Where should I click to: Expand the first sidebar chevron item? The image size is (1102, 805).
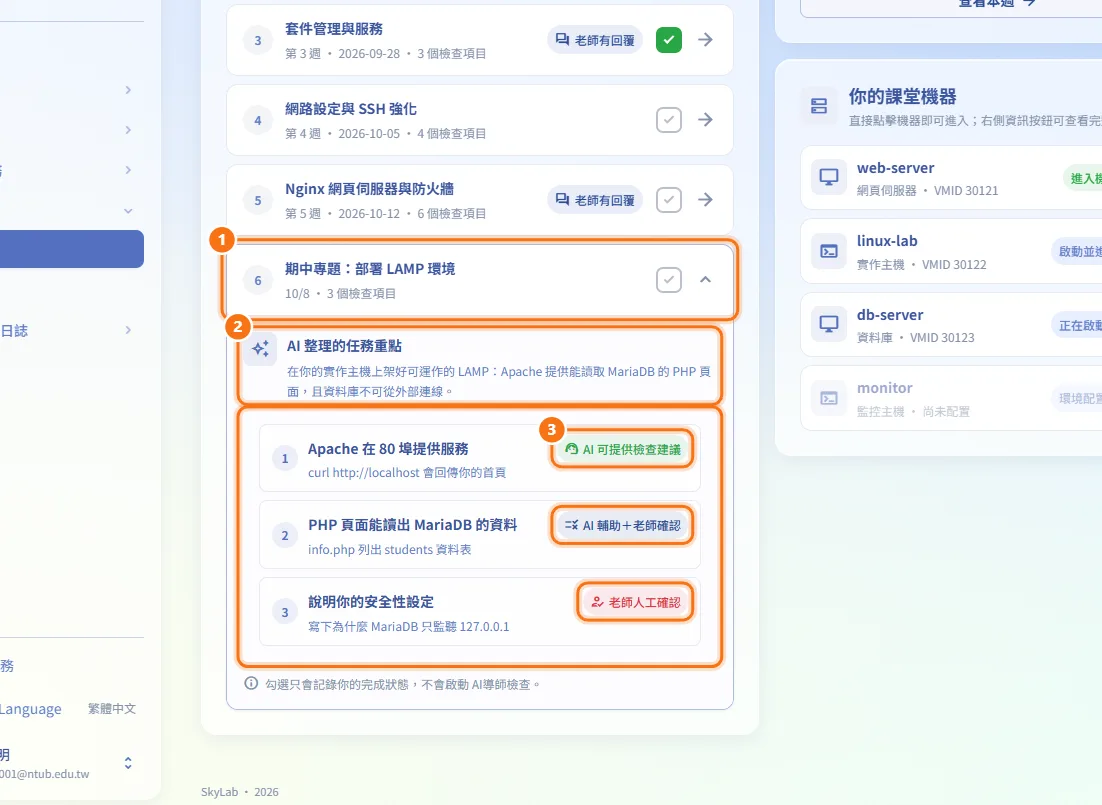[x=128, y=90]
